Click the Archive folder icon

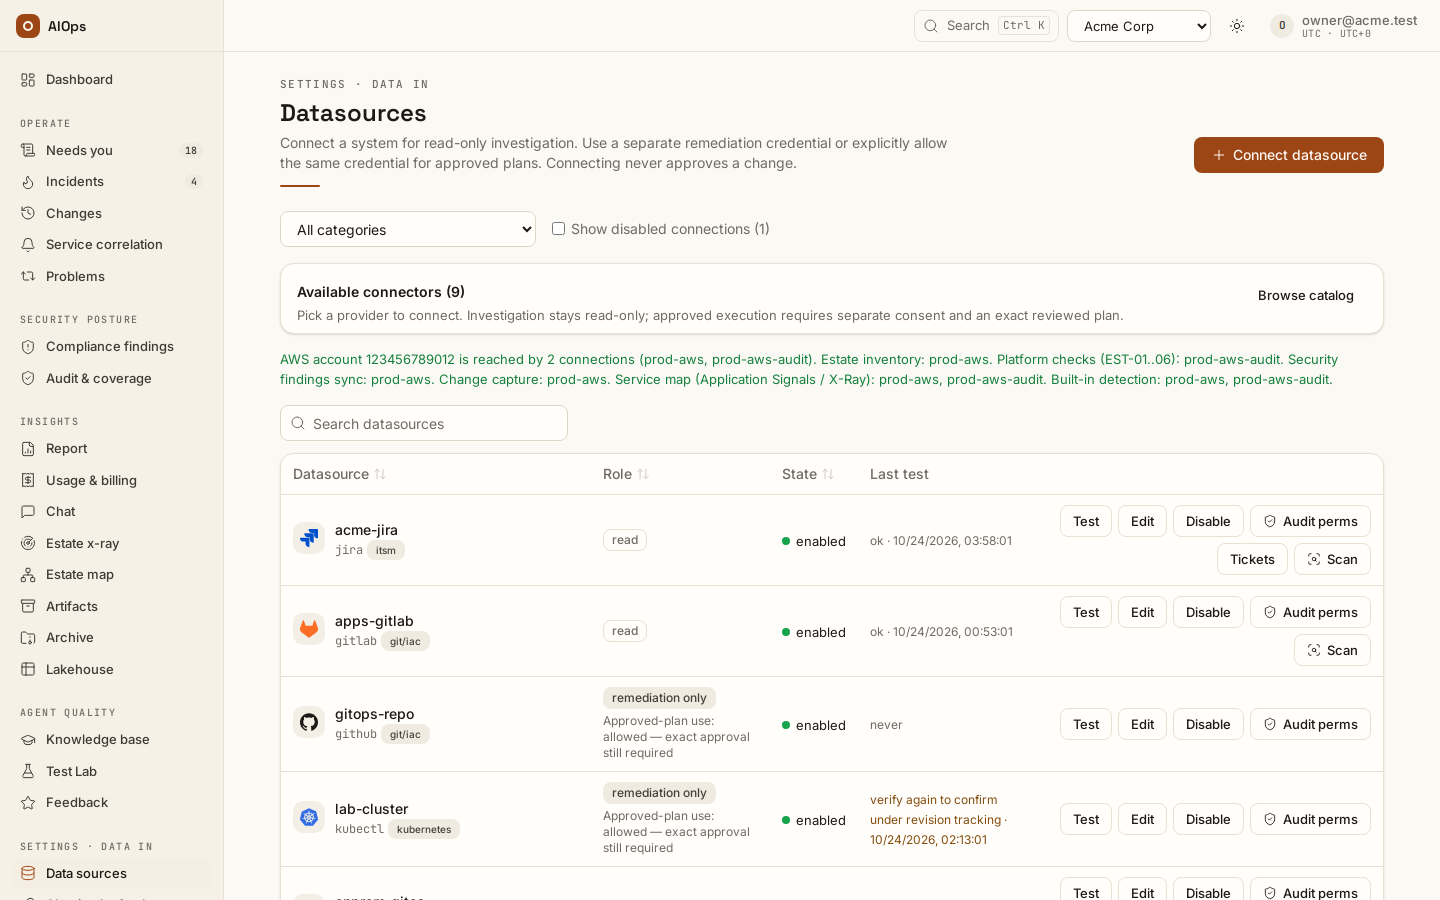[28, 637]
